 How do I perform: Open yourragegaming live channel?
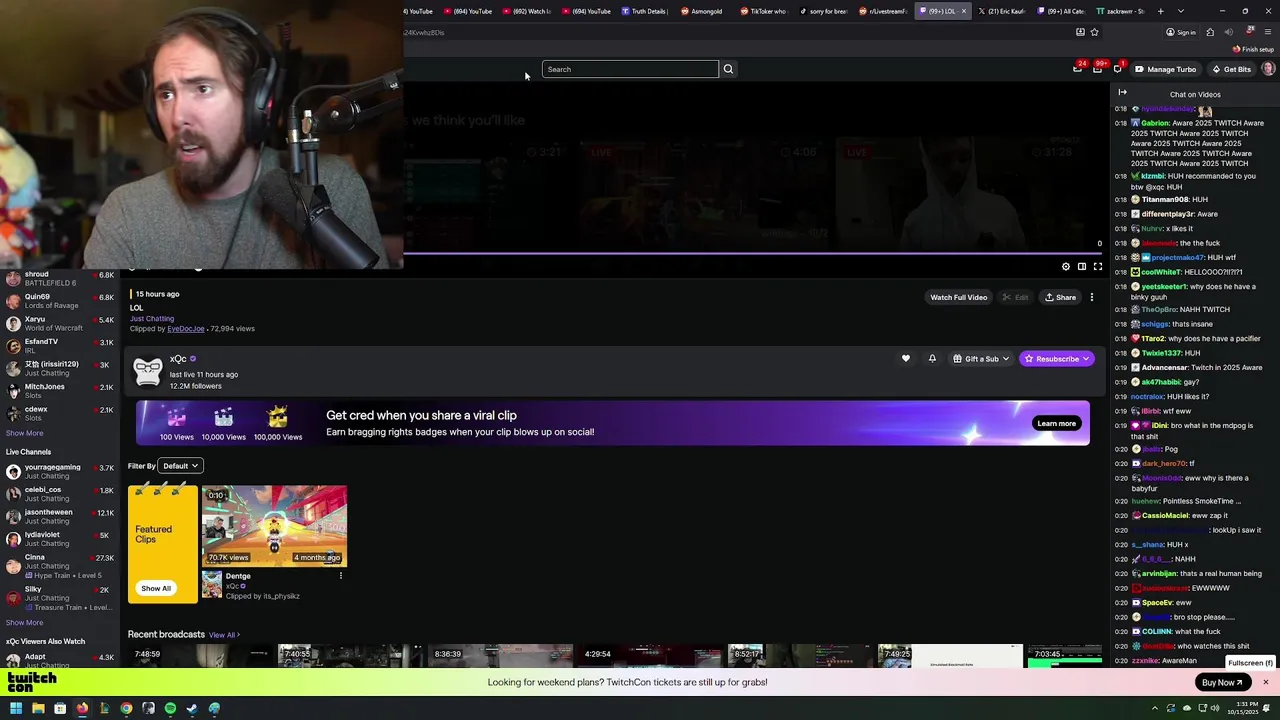pyautogui.click(x=60, y=472)
